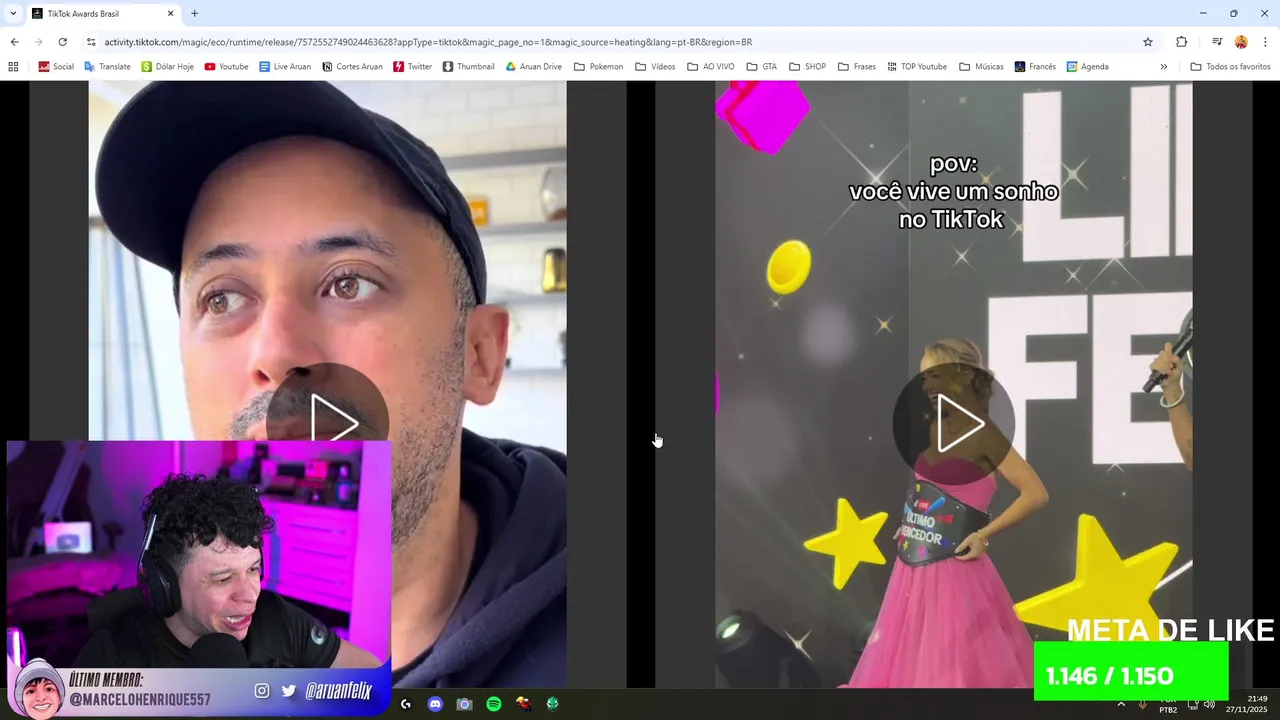Expand the Músicas bookmarks folder
This screenshot has height=720, width=1280.
click(x=980, y=67)
